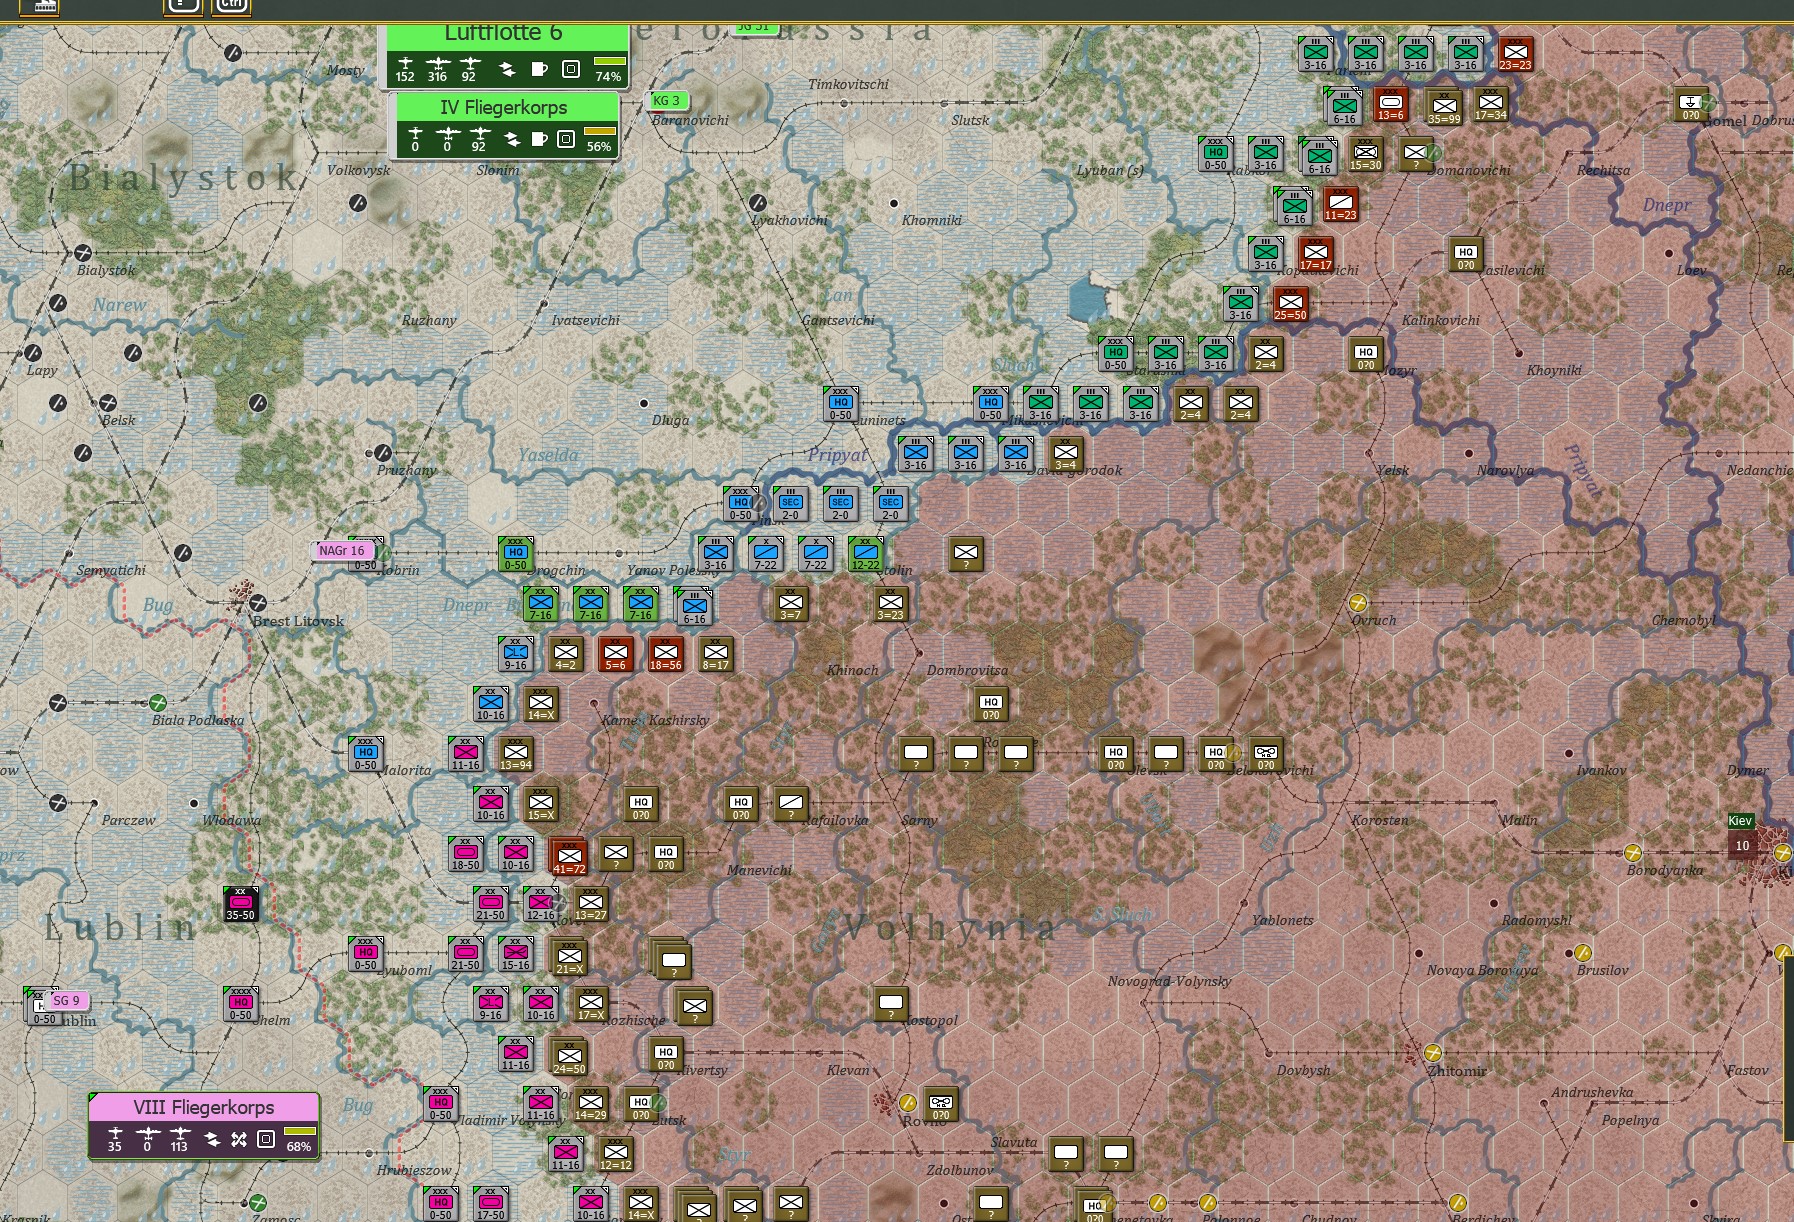1794x1222 pixels.
Task: Click IV Fliegerkorps transfer arrows icon
Action: [511, 139]
